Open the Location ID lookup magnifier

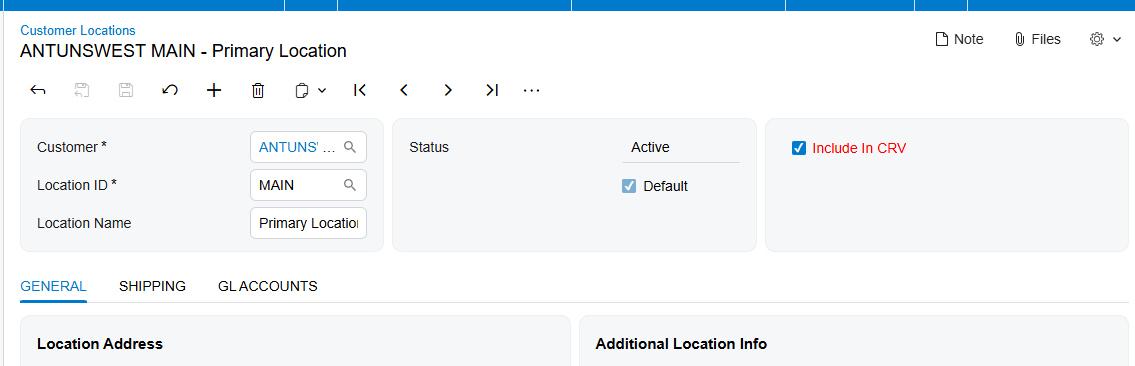(x=350, y=185)
